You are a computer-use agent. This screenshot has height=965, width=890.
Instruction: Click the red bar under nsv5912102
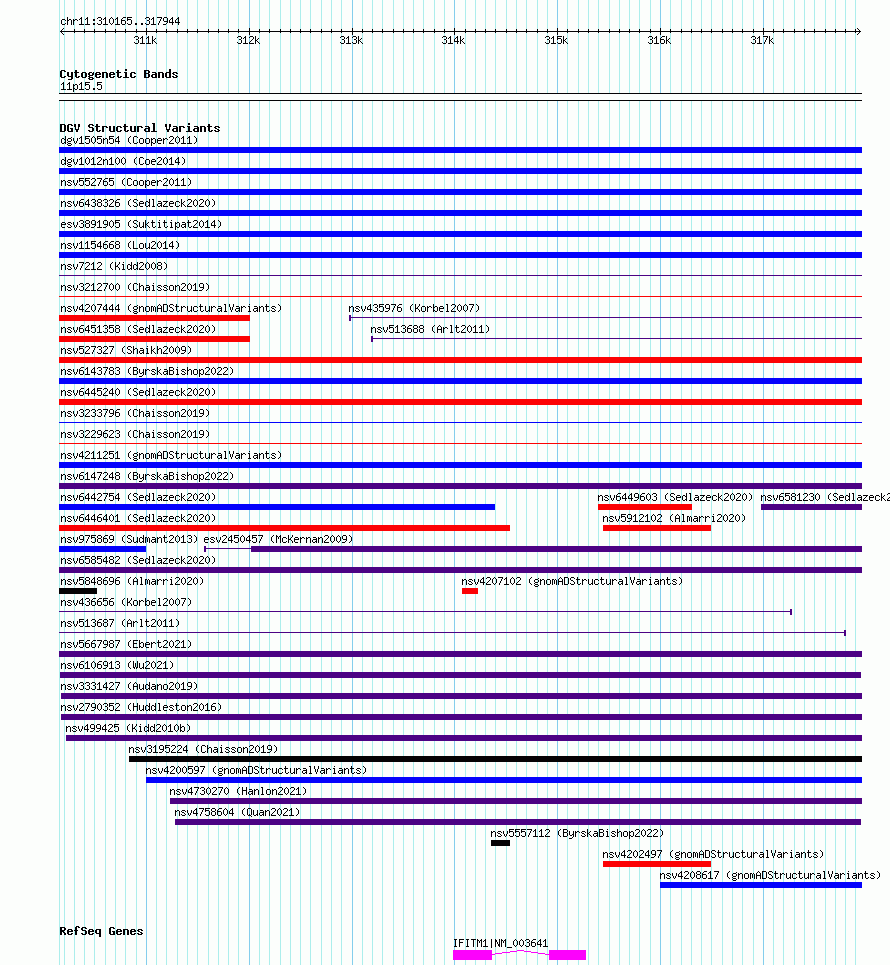click(x=657, y=528)
